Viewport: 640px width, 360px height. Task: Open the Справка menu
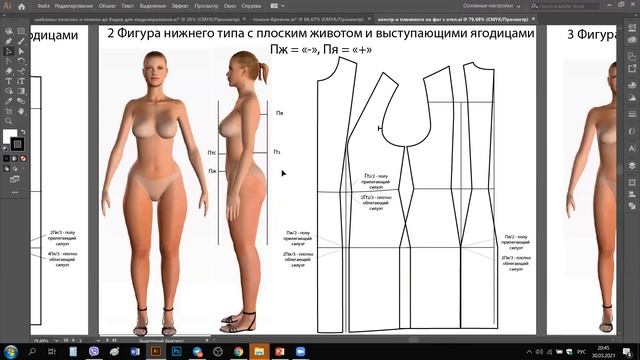[x=251, y=6]
